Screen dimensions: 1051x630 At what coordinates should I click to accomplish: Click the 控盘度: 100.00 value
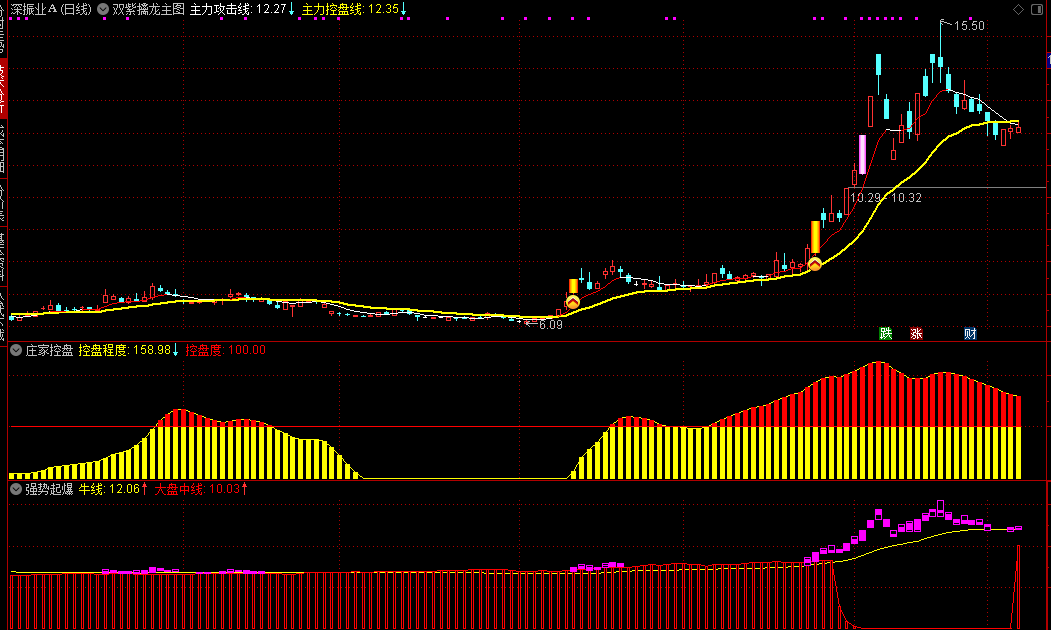[226, 350]
